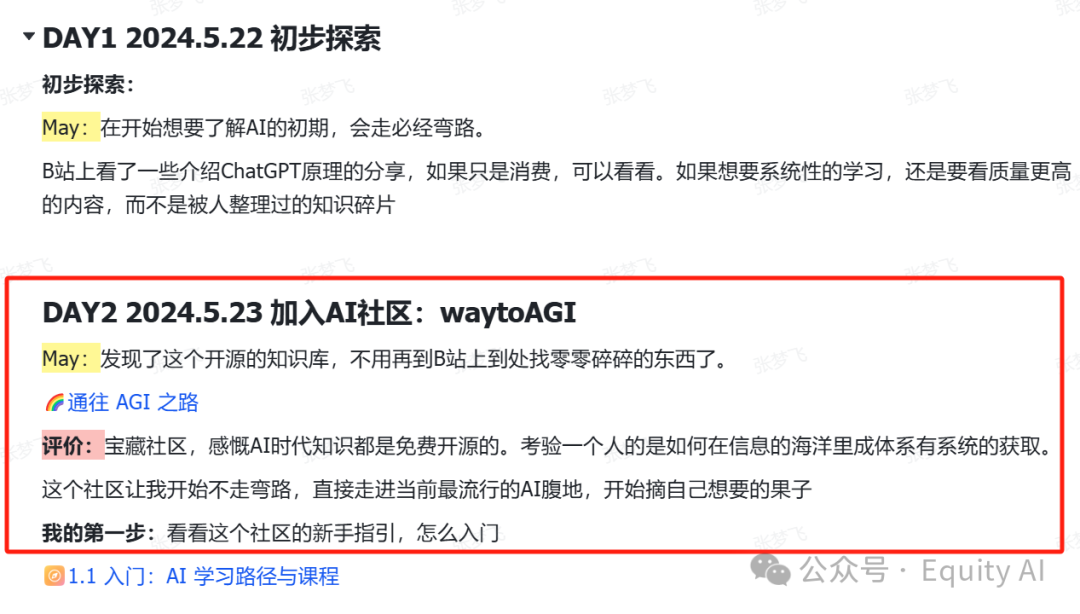Click the sentence 发现了这个开源的知识库
The height and width of the screenshot is (614, 1080).
point(415,359)
